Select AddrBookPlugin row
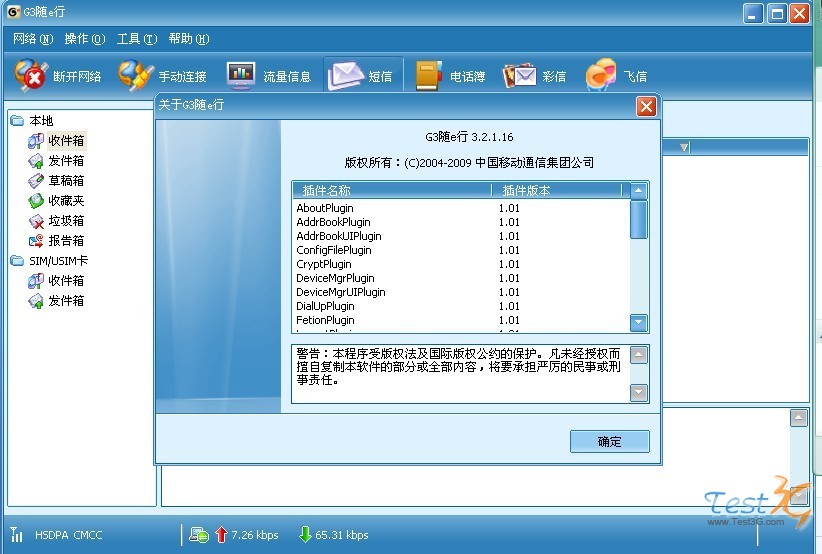The width and height of the screenshot is (822, 554). pyautogui.click(x=461, y=222)
